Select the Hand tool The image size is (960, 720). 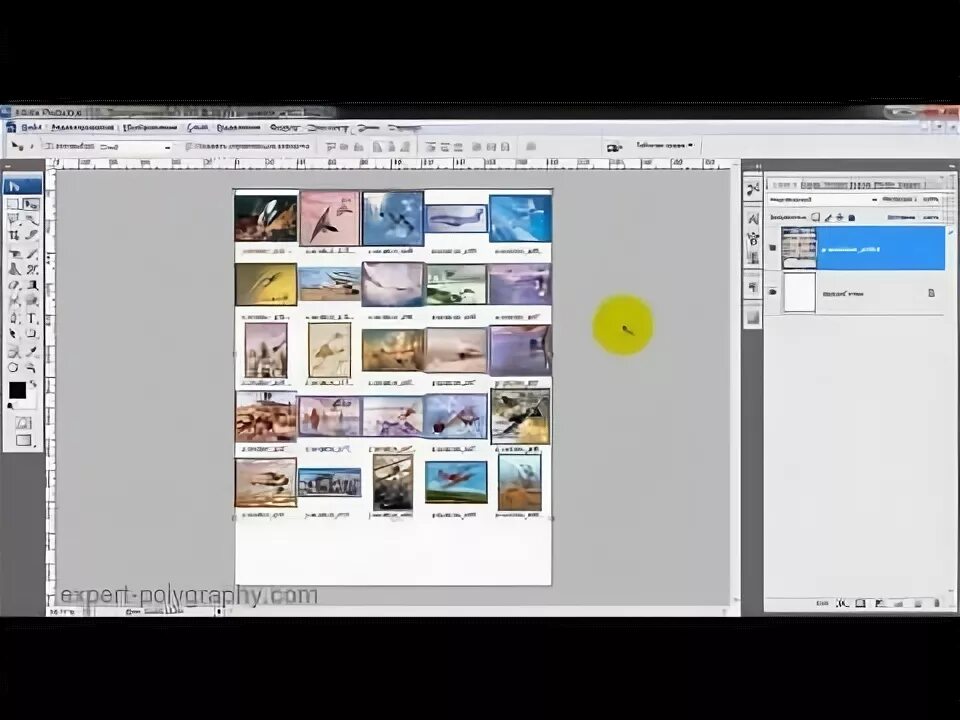pos(13,367)
